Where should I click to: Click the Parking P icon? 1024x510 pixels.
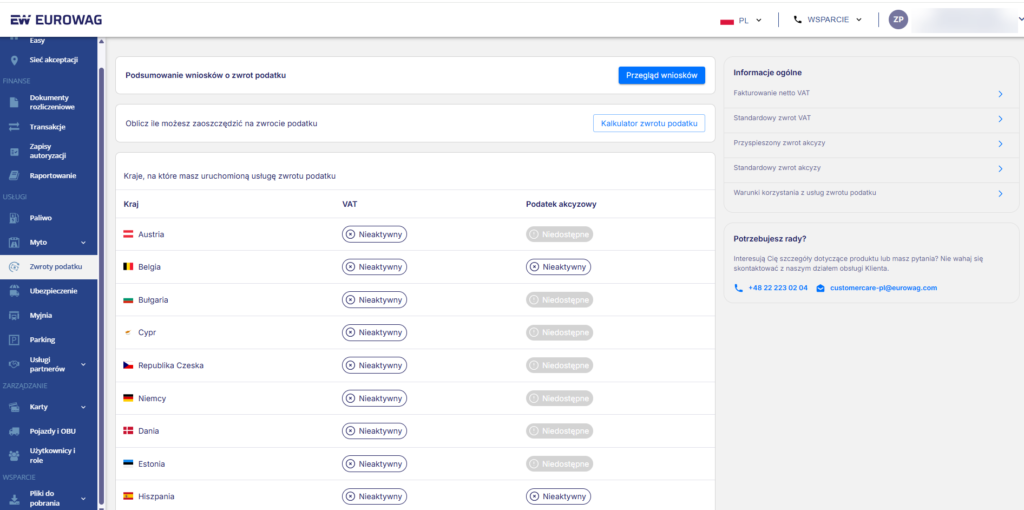tap(14, 340)
